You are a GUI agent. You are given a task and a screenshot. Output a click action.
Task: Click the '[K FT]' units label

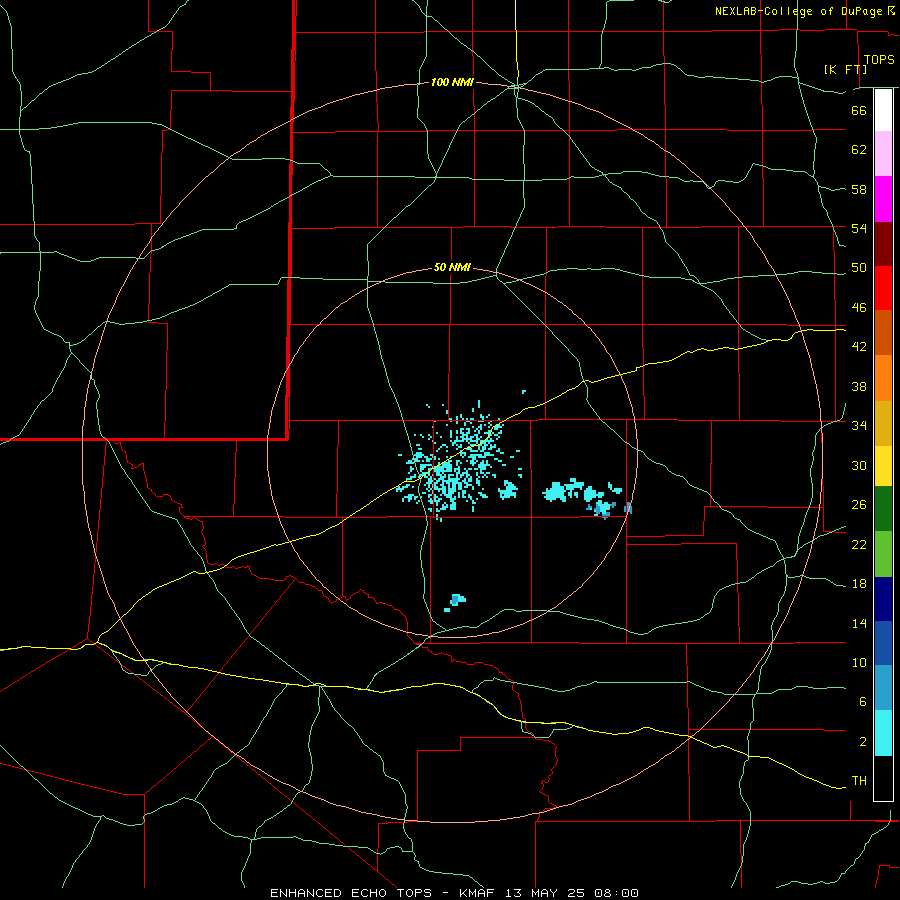[x=846, y=69]
